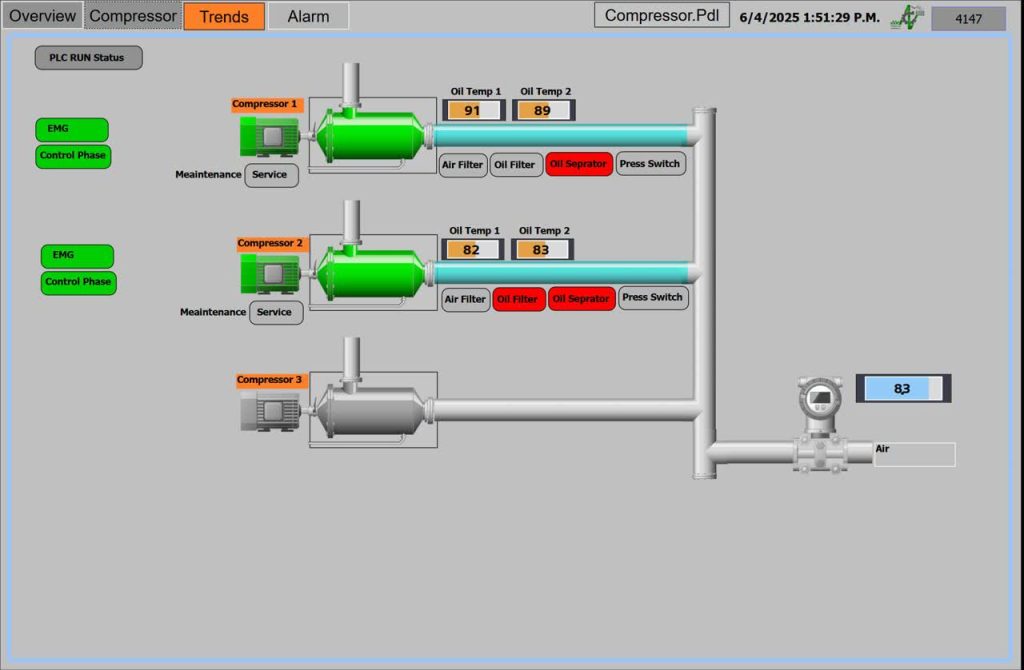1024x670 pixels.
Task: Click the PLC RUN Status button
Action: coord(88,58)
